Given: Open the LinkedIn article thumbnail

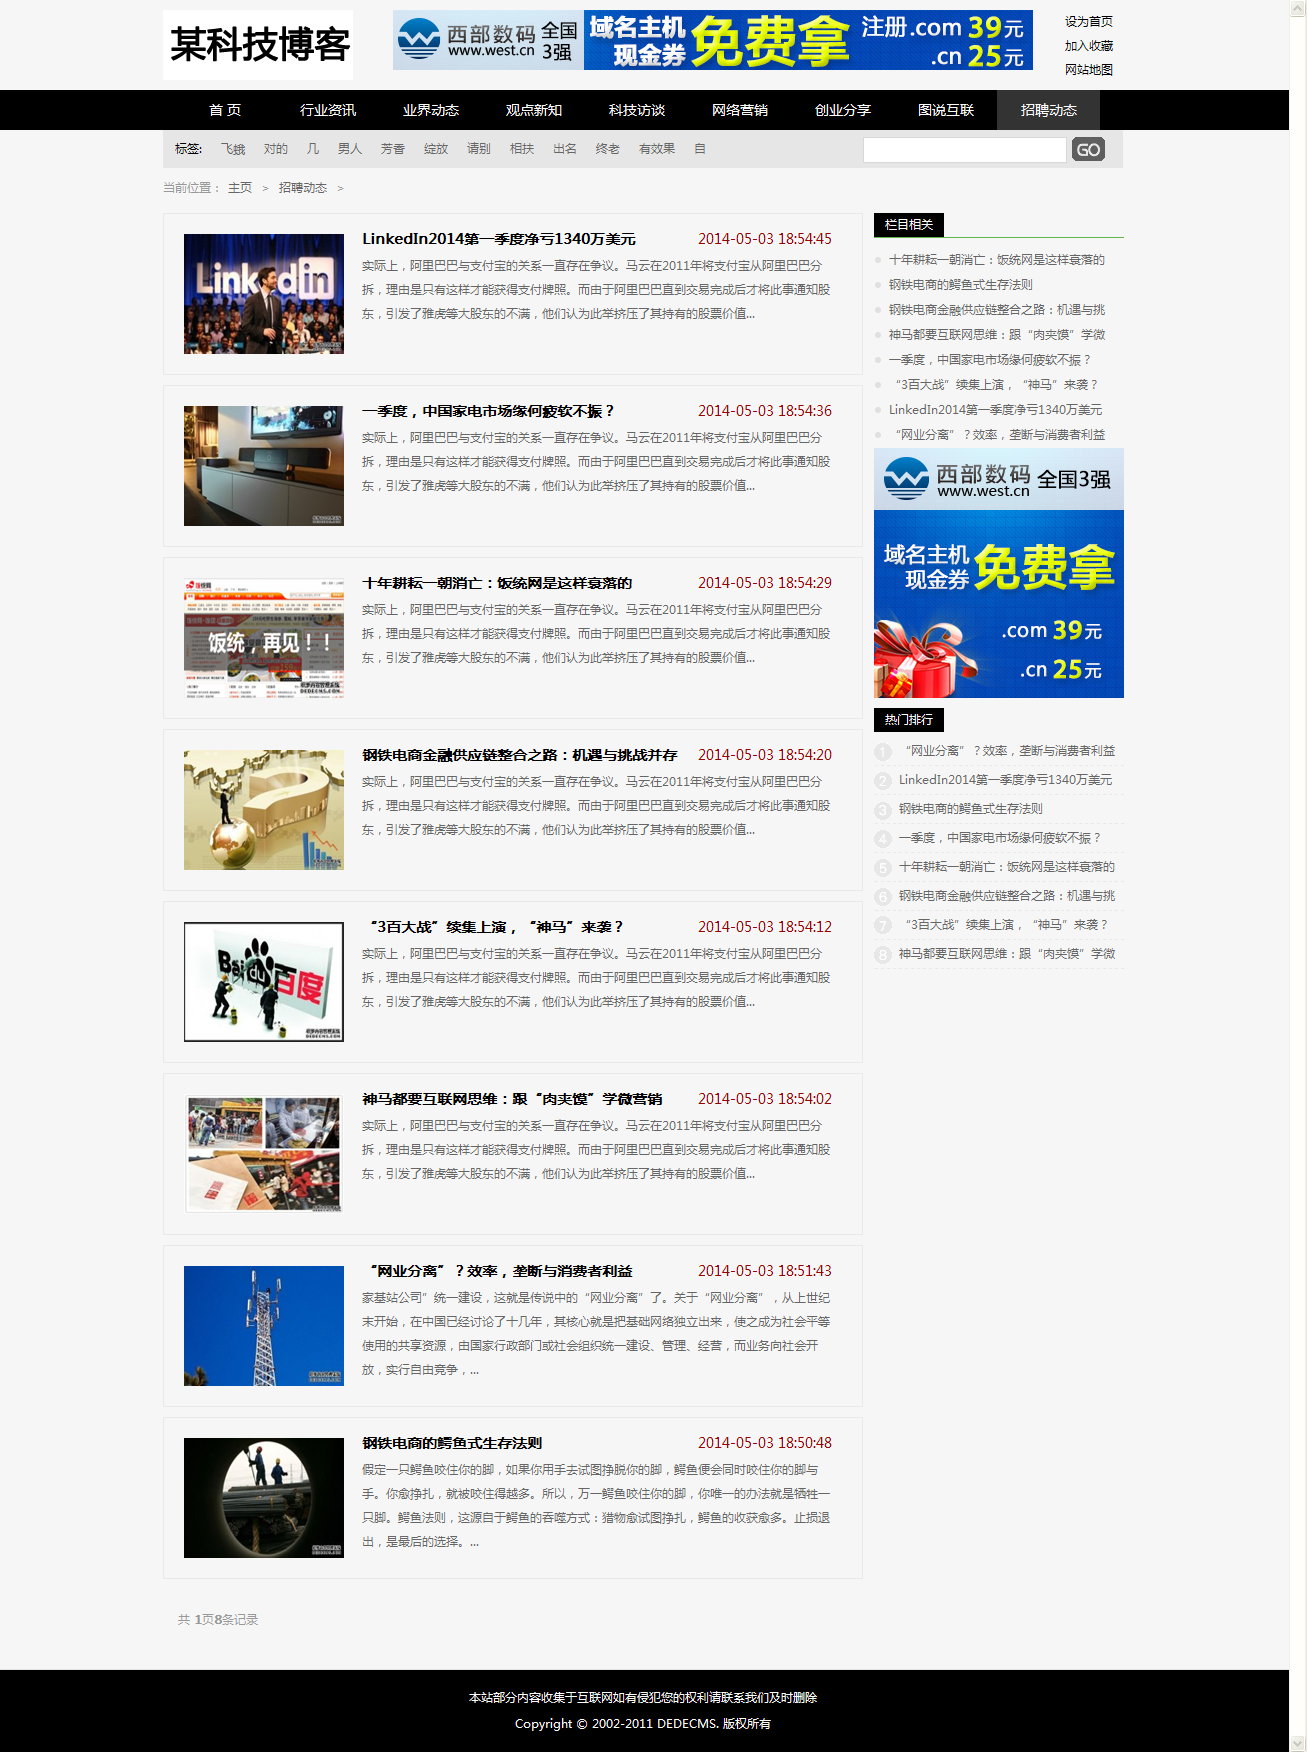Looking at the screenshot, I should coord(264,294).
